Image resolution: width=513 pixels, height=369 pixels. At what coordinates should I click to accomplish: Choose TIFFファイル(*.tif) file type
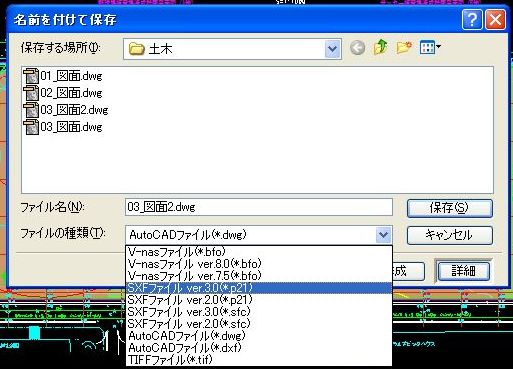coord(259,360)
